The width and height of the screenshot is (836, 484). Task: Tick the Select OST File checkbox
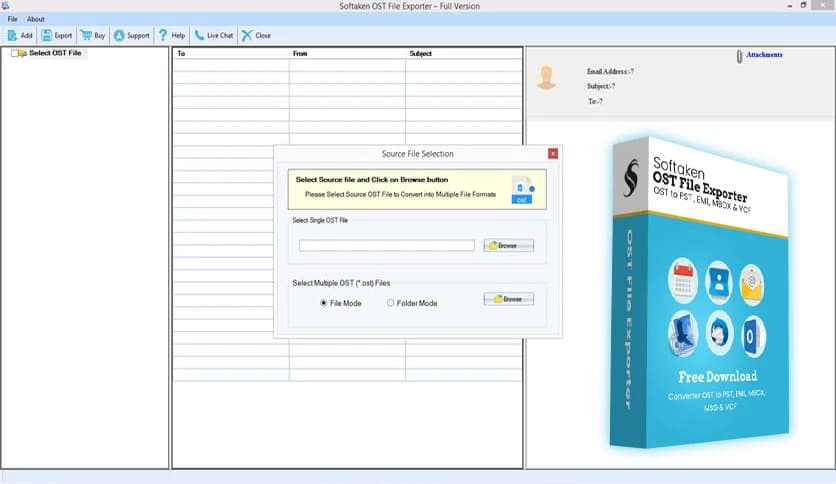click(x=15, y=53)
